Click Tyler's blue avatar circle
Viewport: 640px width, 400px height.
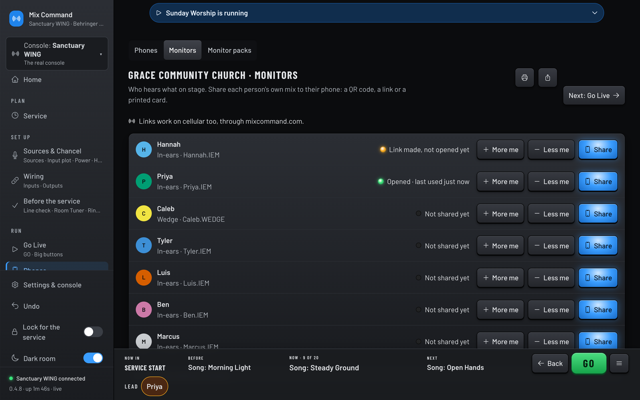click(x=144, y=245)
